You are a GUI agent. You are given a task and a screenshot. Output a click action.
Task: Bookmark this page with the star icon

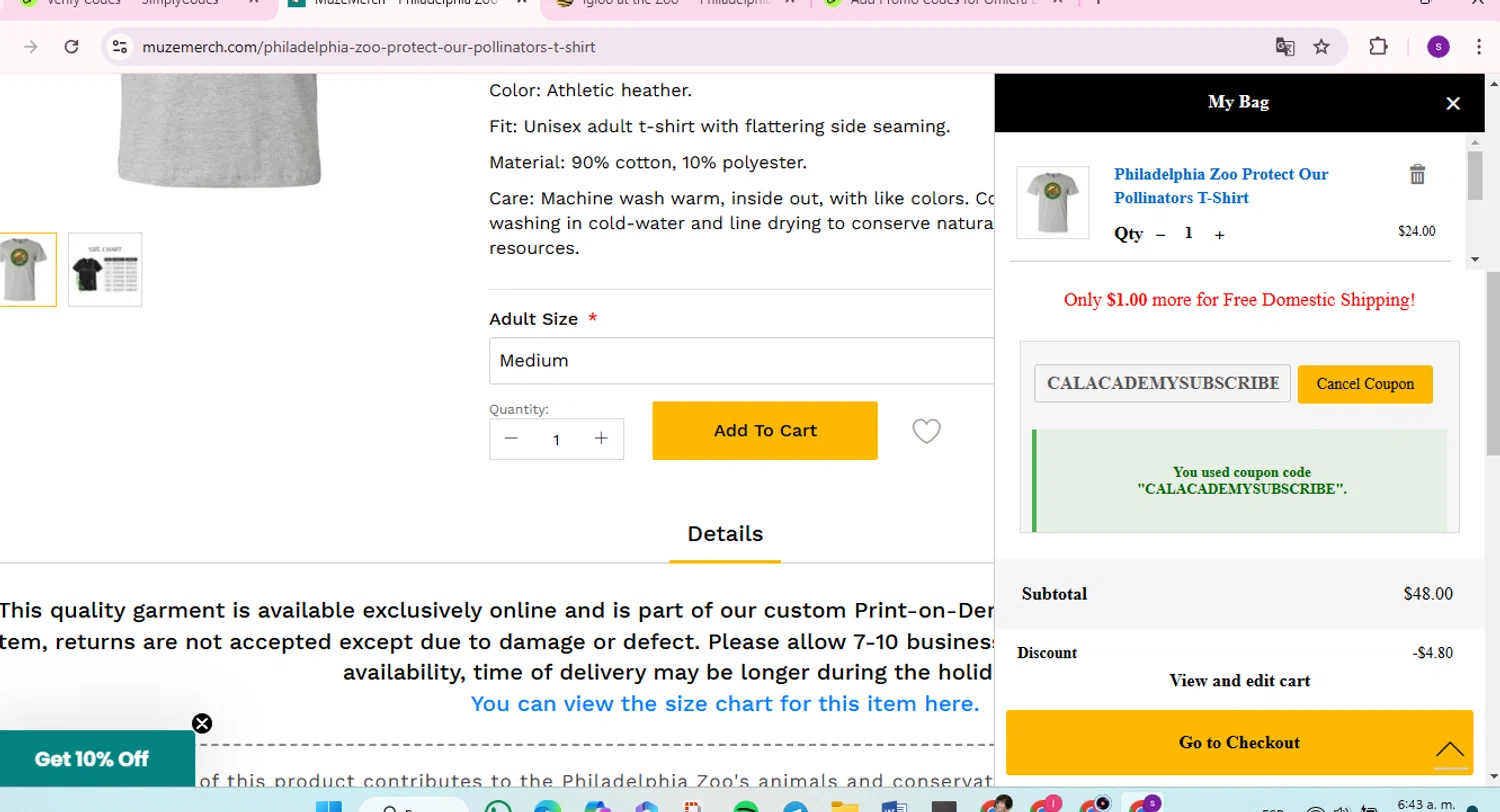pyautogui.click(x=1321, y=47)
